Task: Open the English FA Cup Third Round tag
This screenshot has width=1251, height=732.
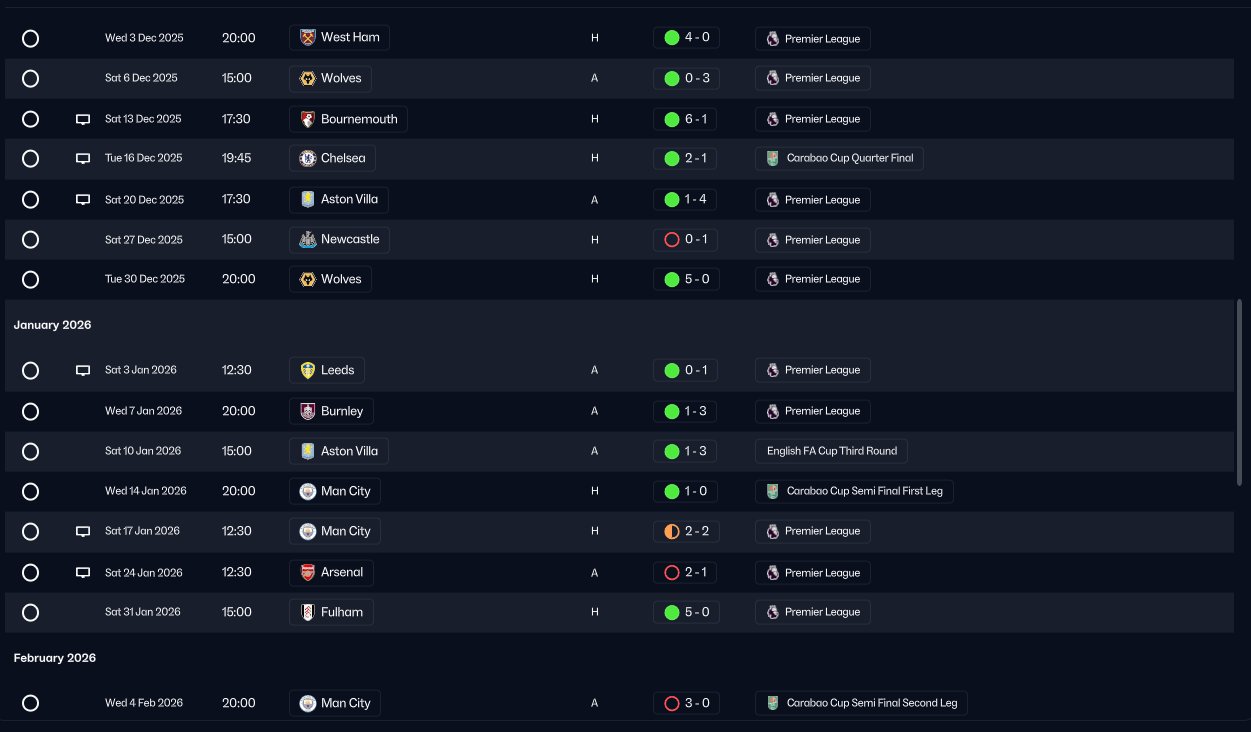Action: [831, 451]
